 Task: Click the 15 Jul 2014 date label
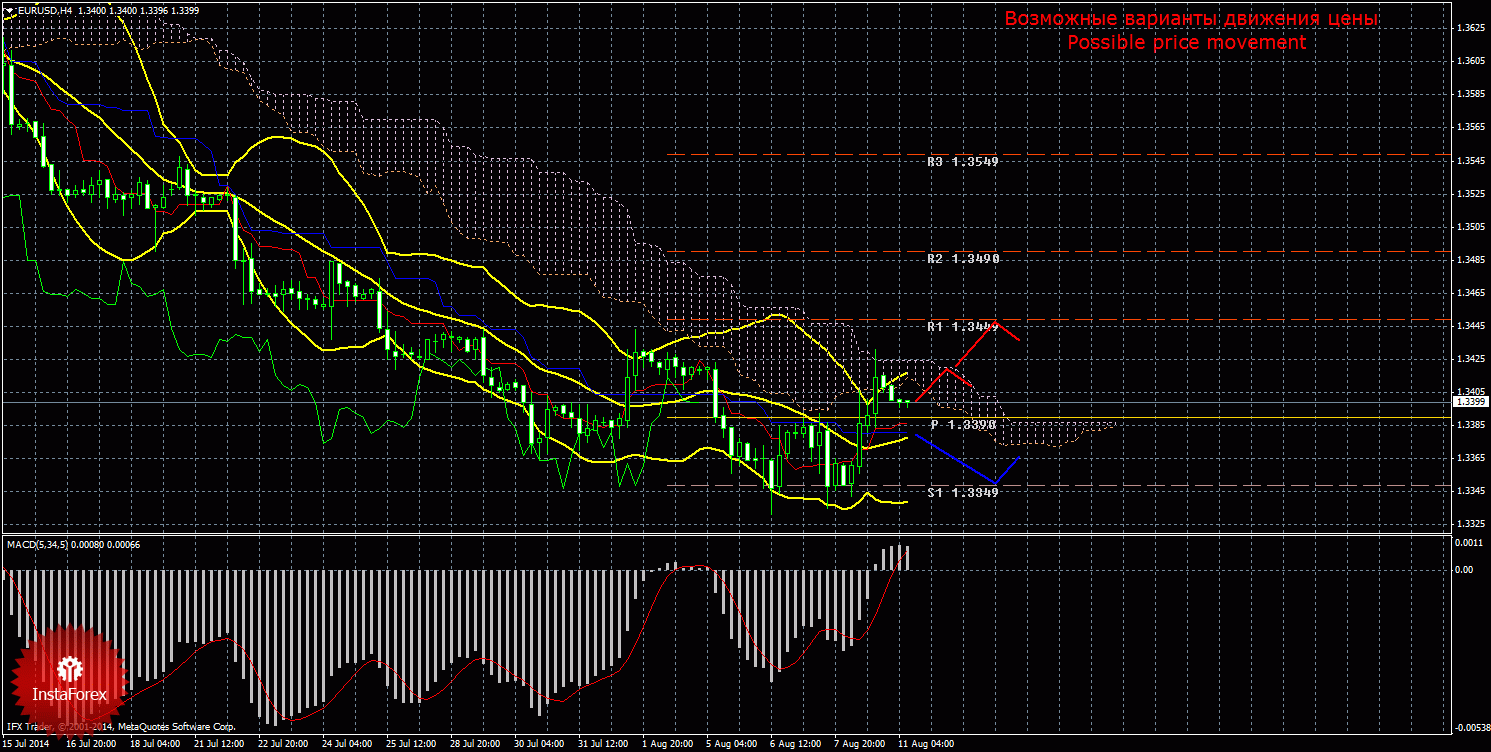[x=26, y=744]
